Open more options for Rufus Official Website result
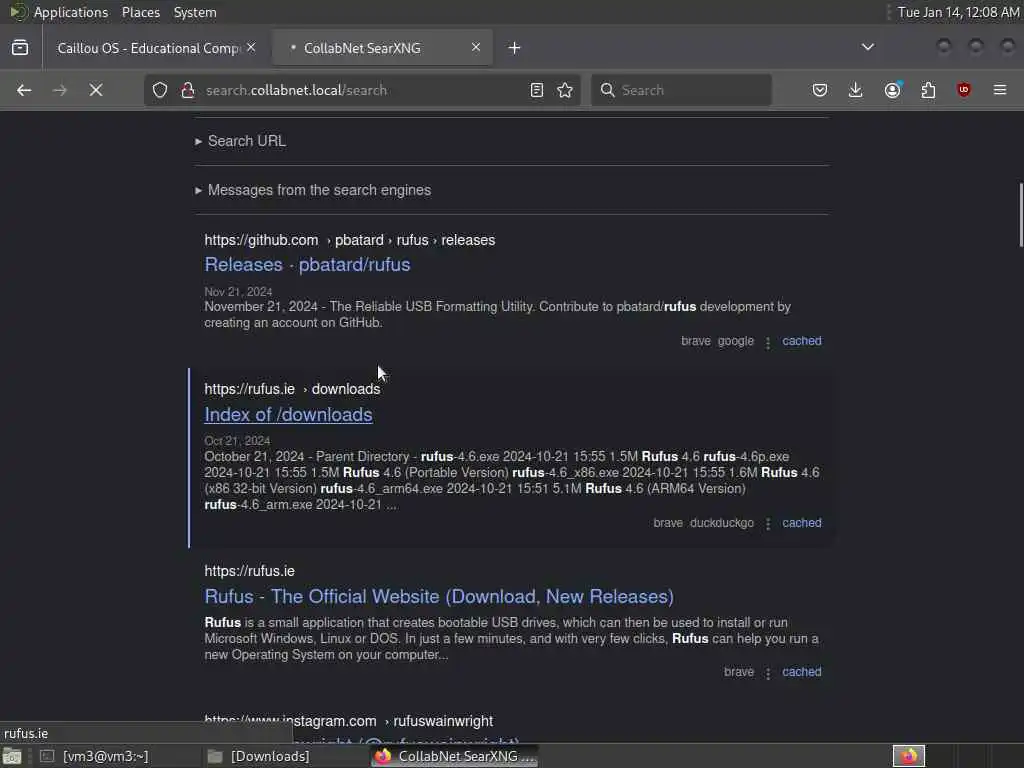This screenshot has width=1024, height=768. (768, 673)
